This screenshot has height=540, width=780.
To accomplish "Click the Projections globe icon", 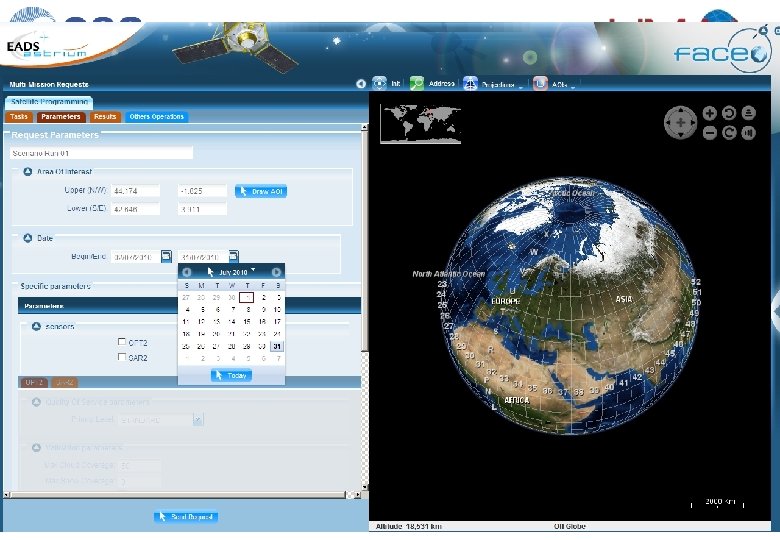I will [470, 83].
